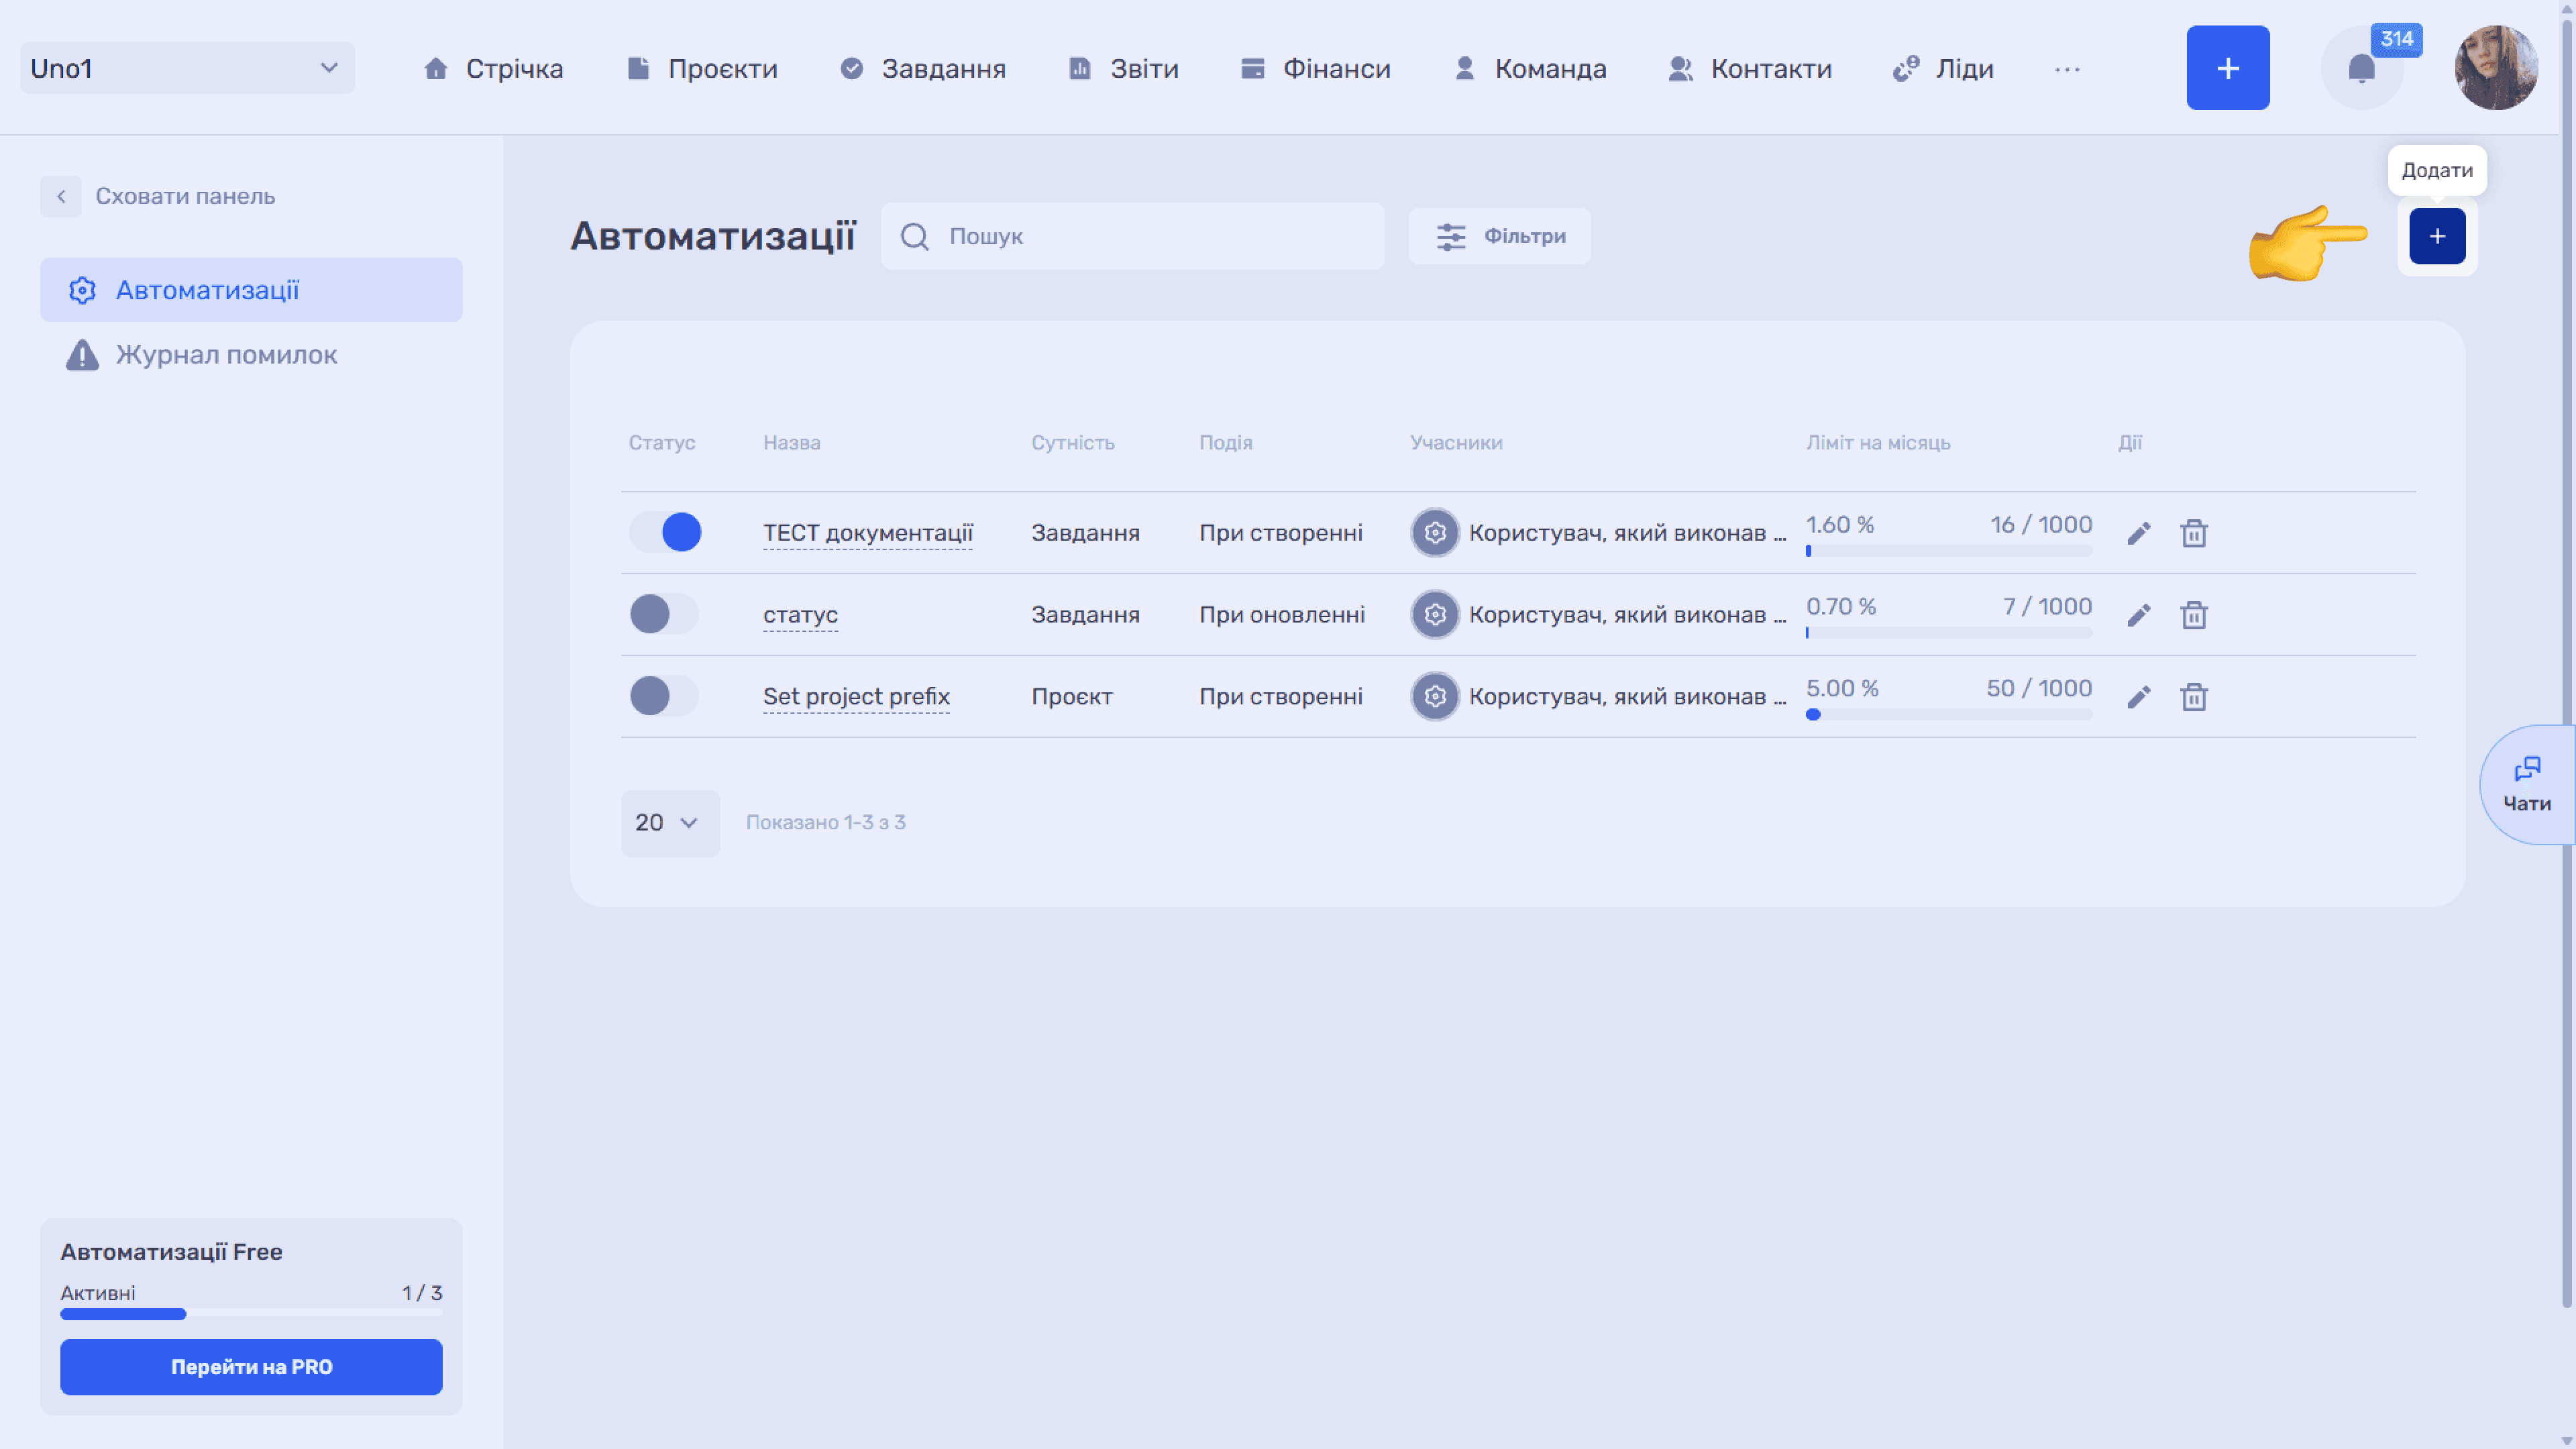Viewport: 2576px width, 1449px height.
Task: Select Автоматизації in sidebar
Action: coord(251,290)
